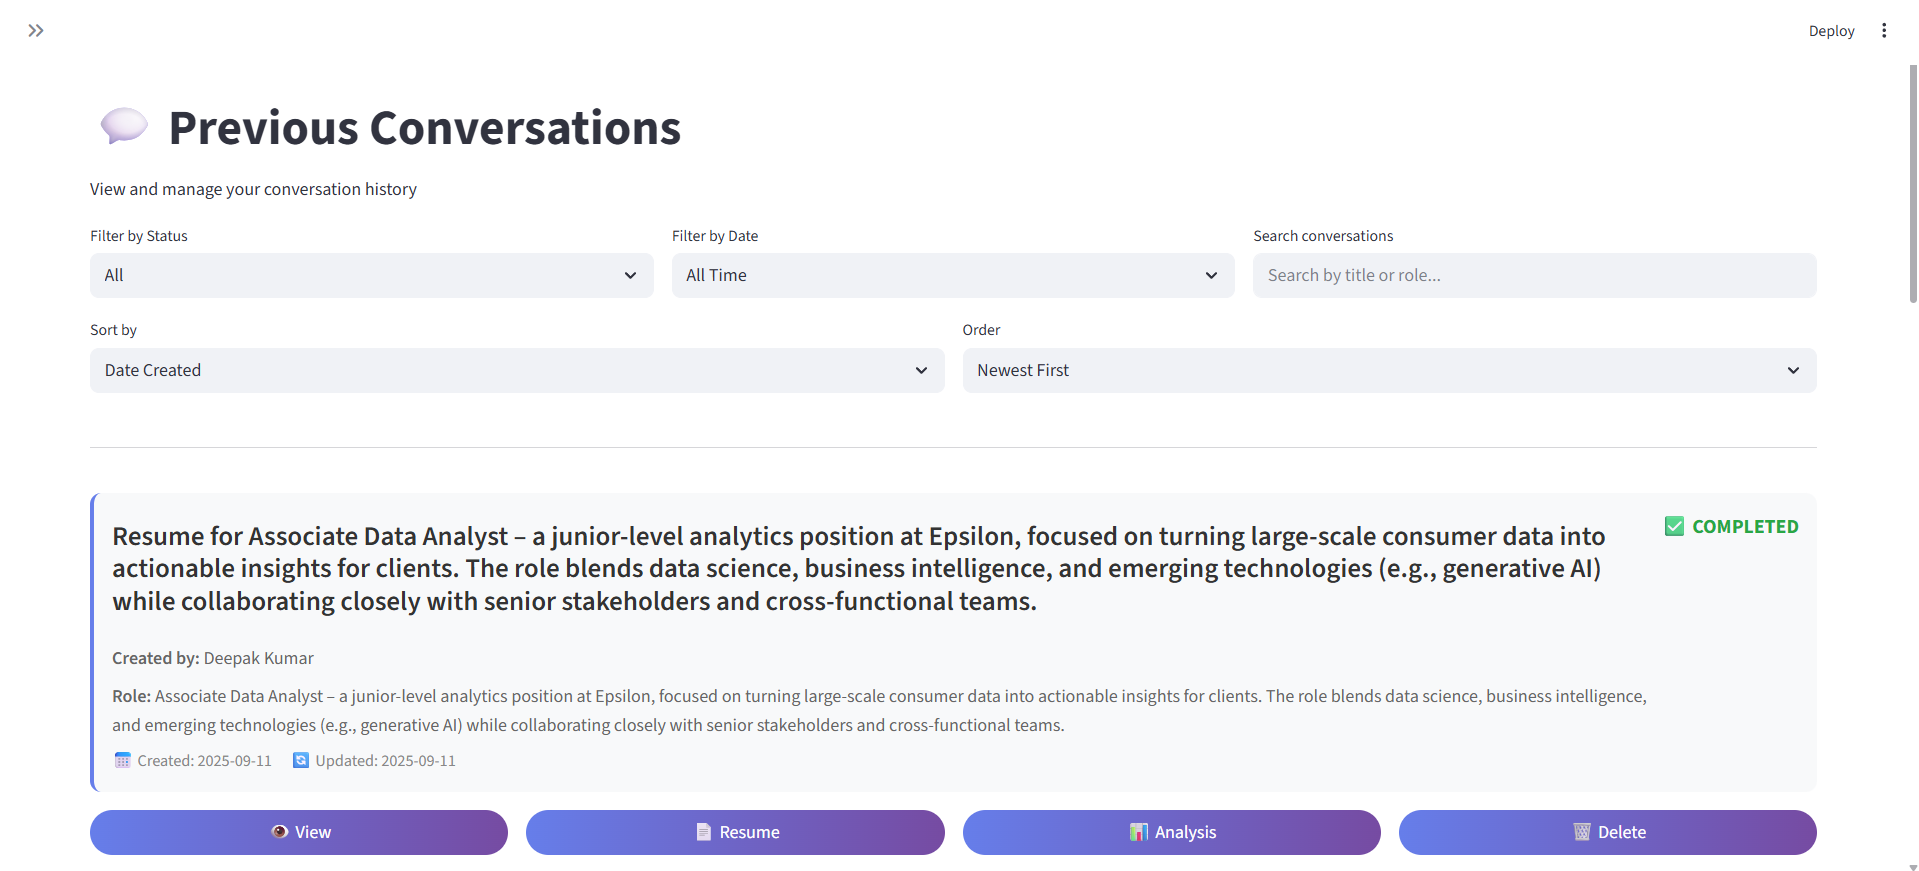Click the Associate Data Analyst conversation title

[858, 568]
